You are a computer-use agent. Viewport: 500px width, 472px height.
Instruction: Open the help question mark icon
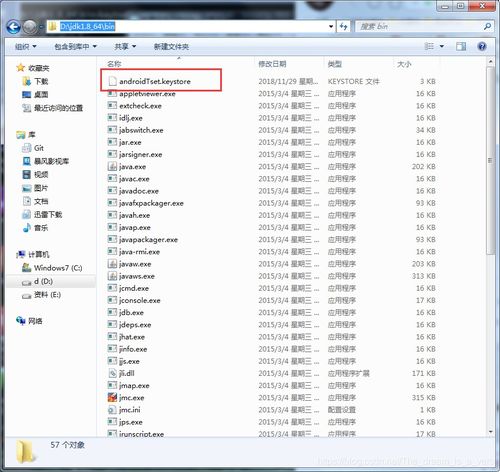click(x=482, y=46)
